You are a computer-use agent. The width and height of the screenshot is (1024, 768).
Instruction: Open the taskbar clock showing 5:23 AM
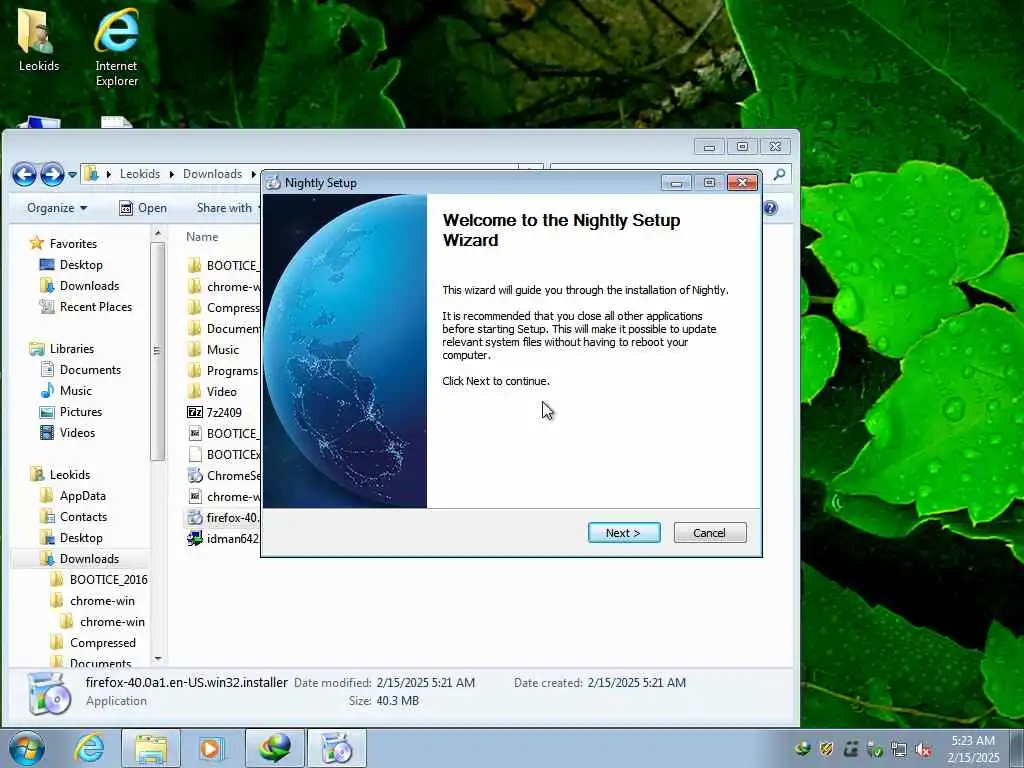point(973,748)
